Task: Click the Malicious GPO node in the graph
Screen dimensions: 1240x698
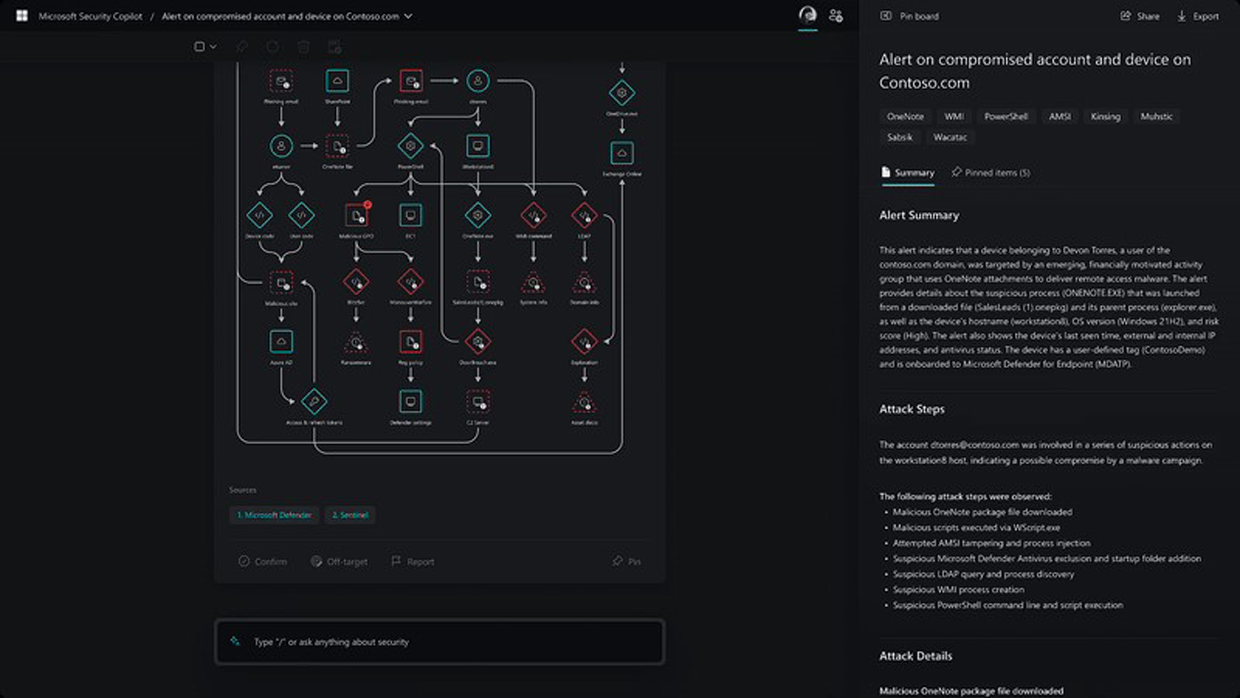Action: click(356, 215)
